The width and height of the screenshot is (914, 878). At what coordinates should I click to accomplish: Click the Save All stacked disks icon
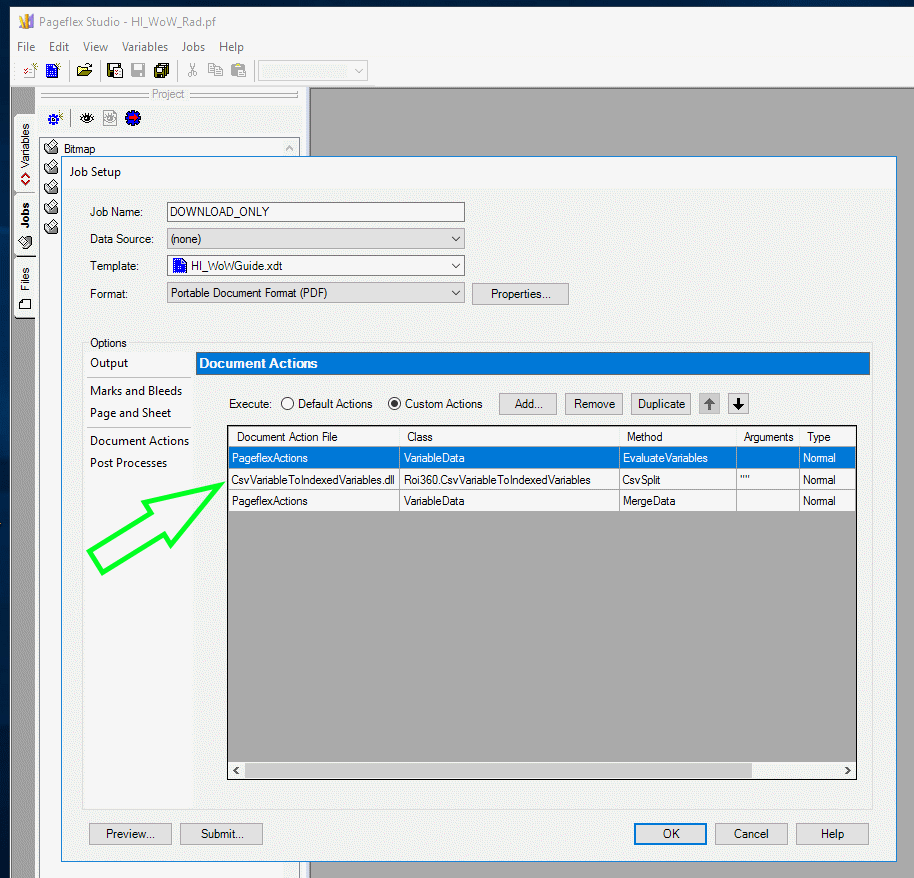point(161,71)
